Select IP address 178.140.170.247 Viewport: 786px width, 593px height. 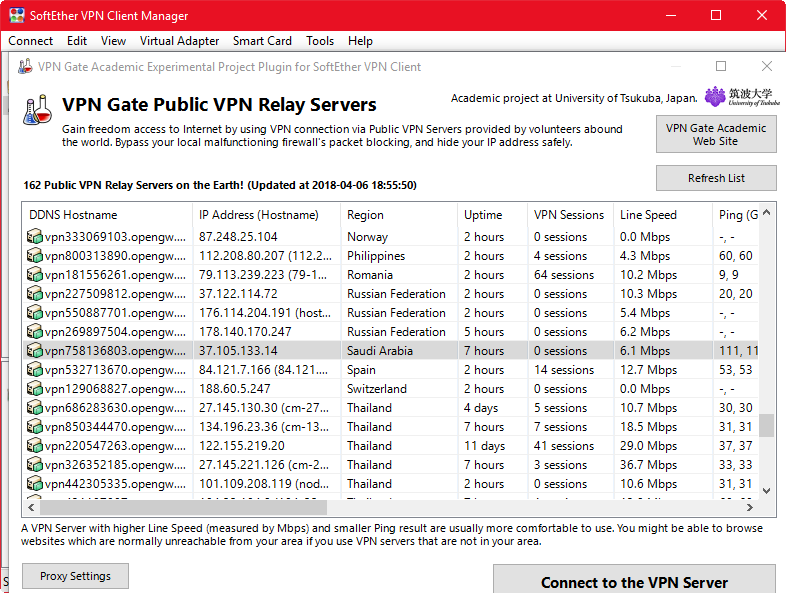pos(245,332)
